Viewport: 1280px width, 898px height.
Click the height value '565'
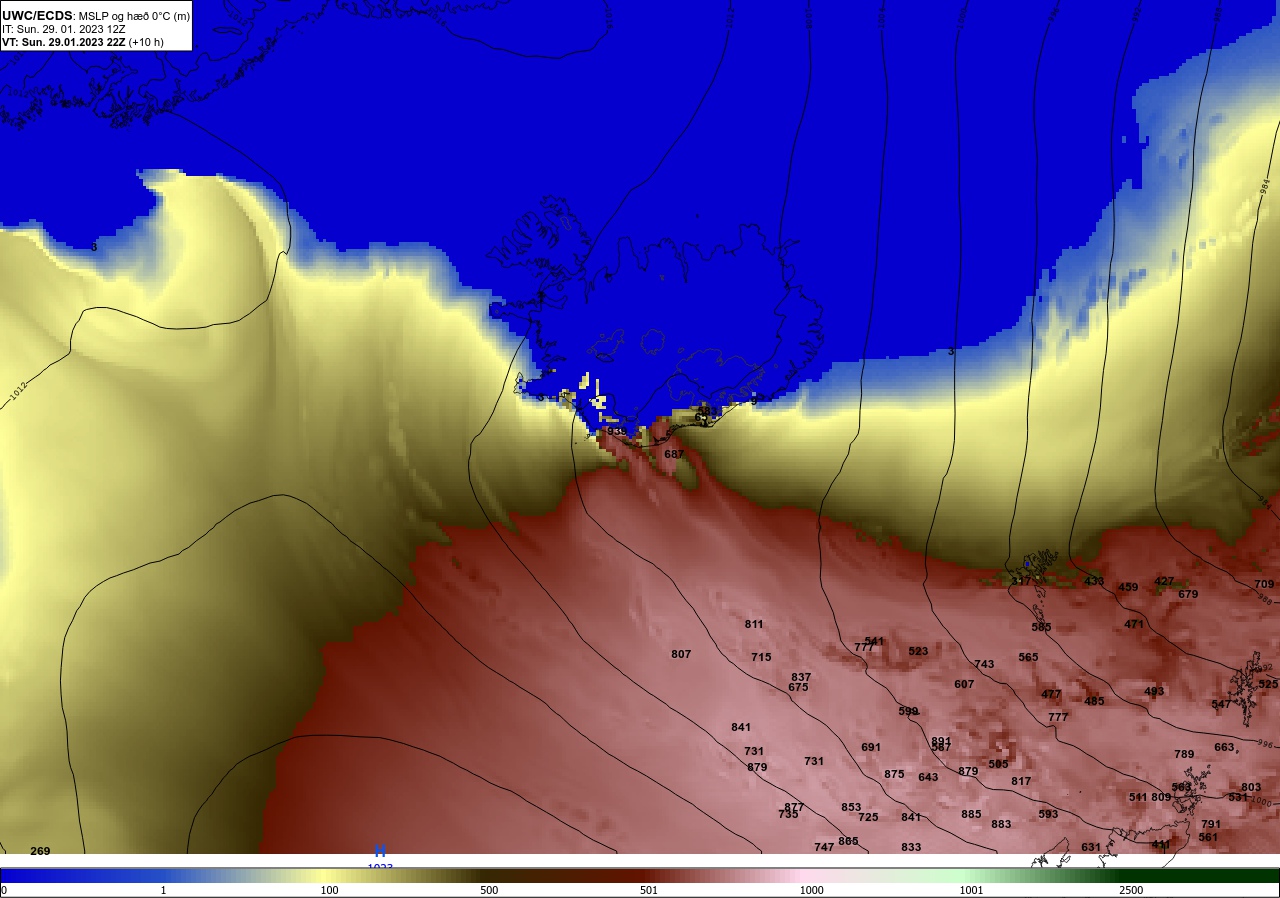pos(1028,657)
